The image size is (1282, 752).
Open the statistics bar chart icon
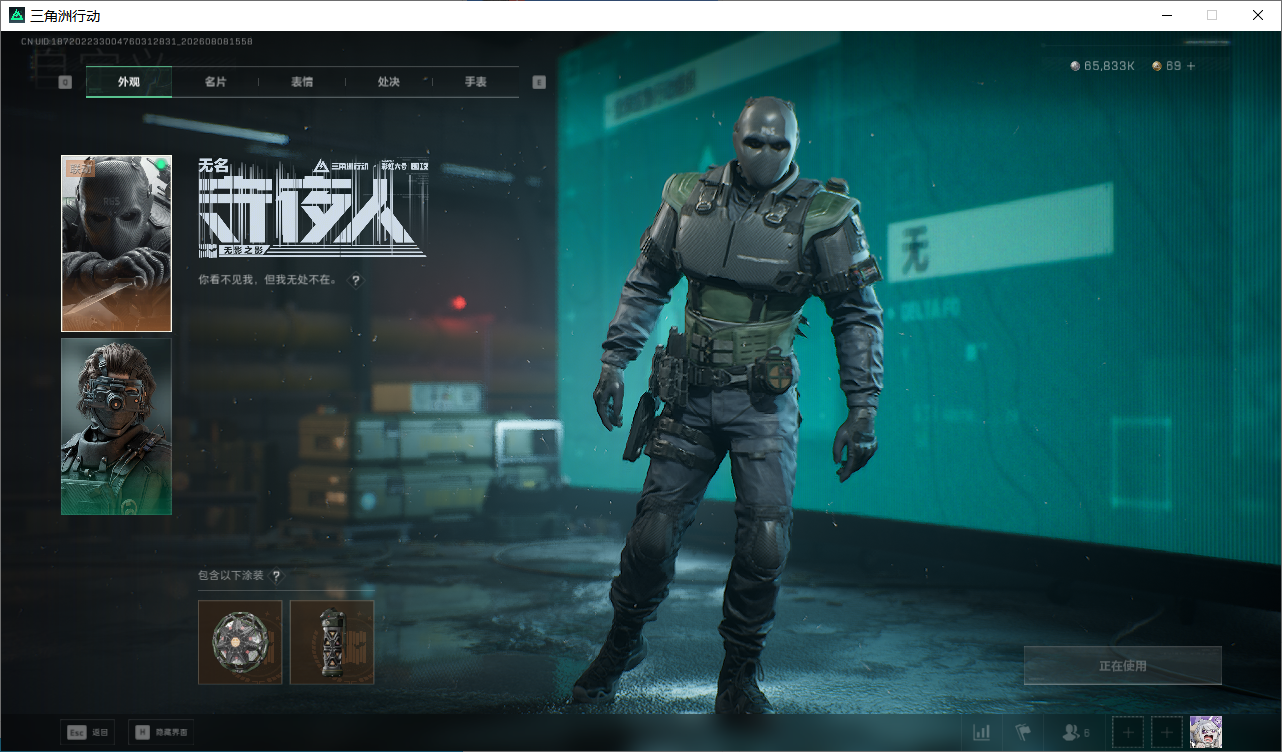click(x=982, y=733)
